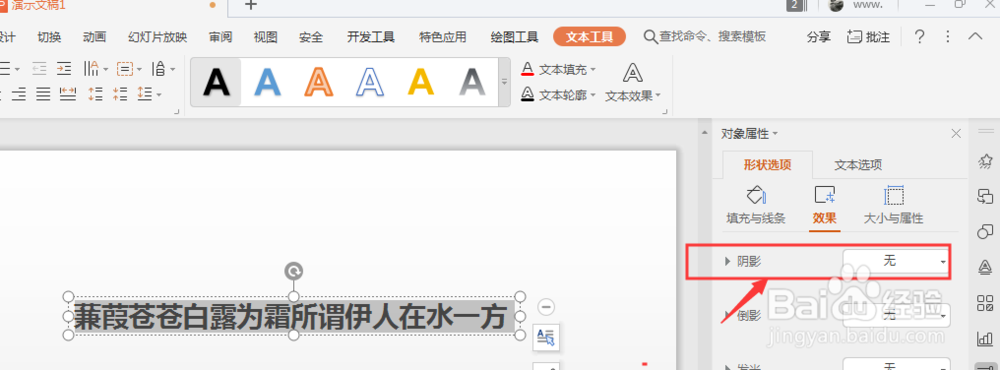Screen dimensions: 1000x370
Task: Click the star icon in right sidebar
Action: click(x=985, y=161)
